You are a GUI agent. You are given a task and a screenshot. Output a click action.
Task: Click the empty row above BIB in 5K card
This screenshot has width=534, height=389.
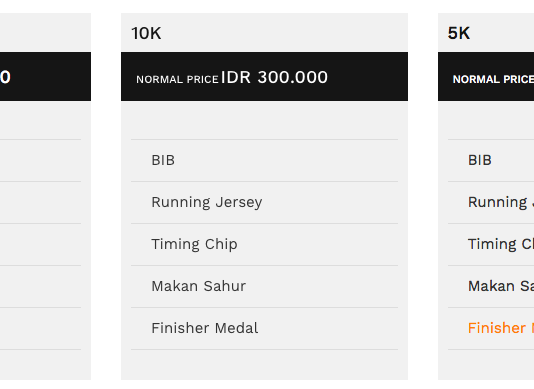(491, 120)
